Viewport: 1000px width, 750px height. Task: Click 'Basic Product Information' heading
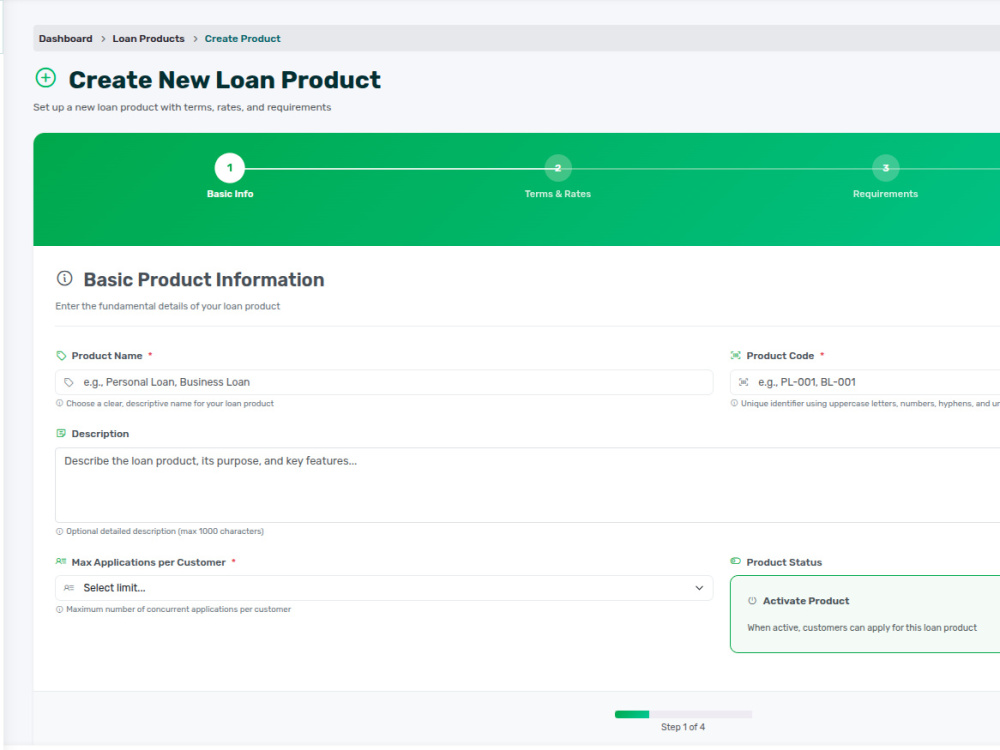(x=204, y=279)
